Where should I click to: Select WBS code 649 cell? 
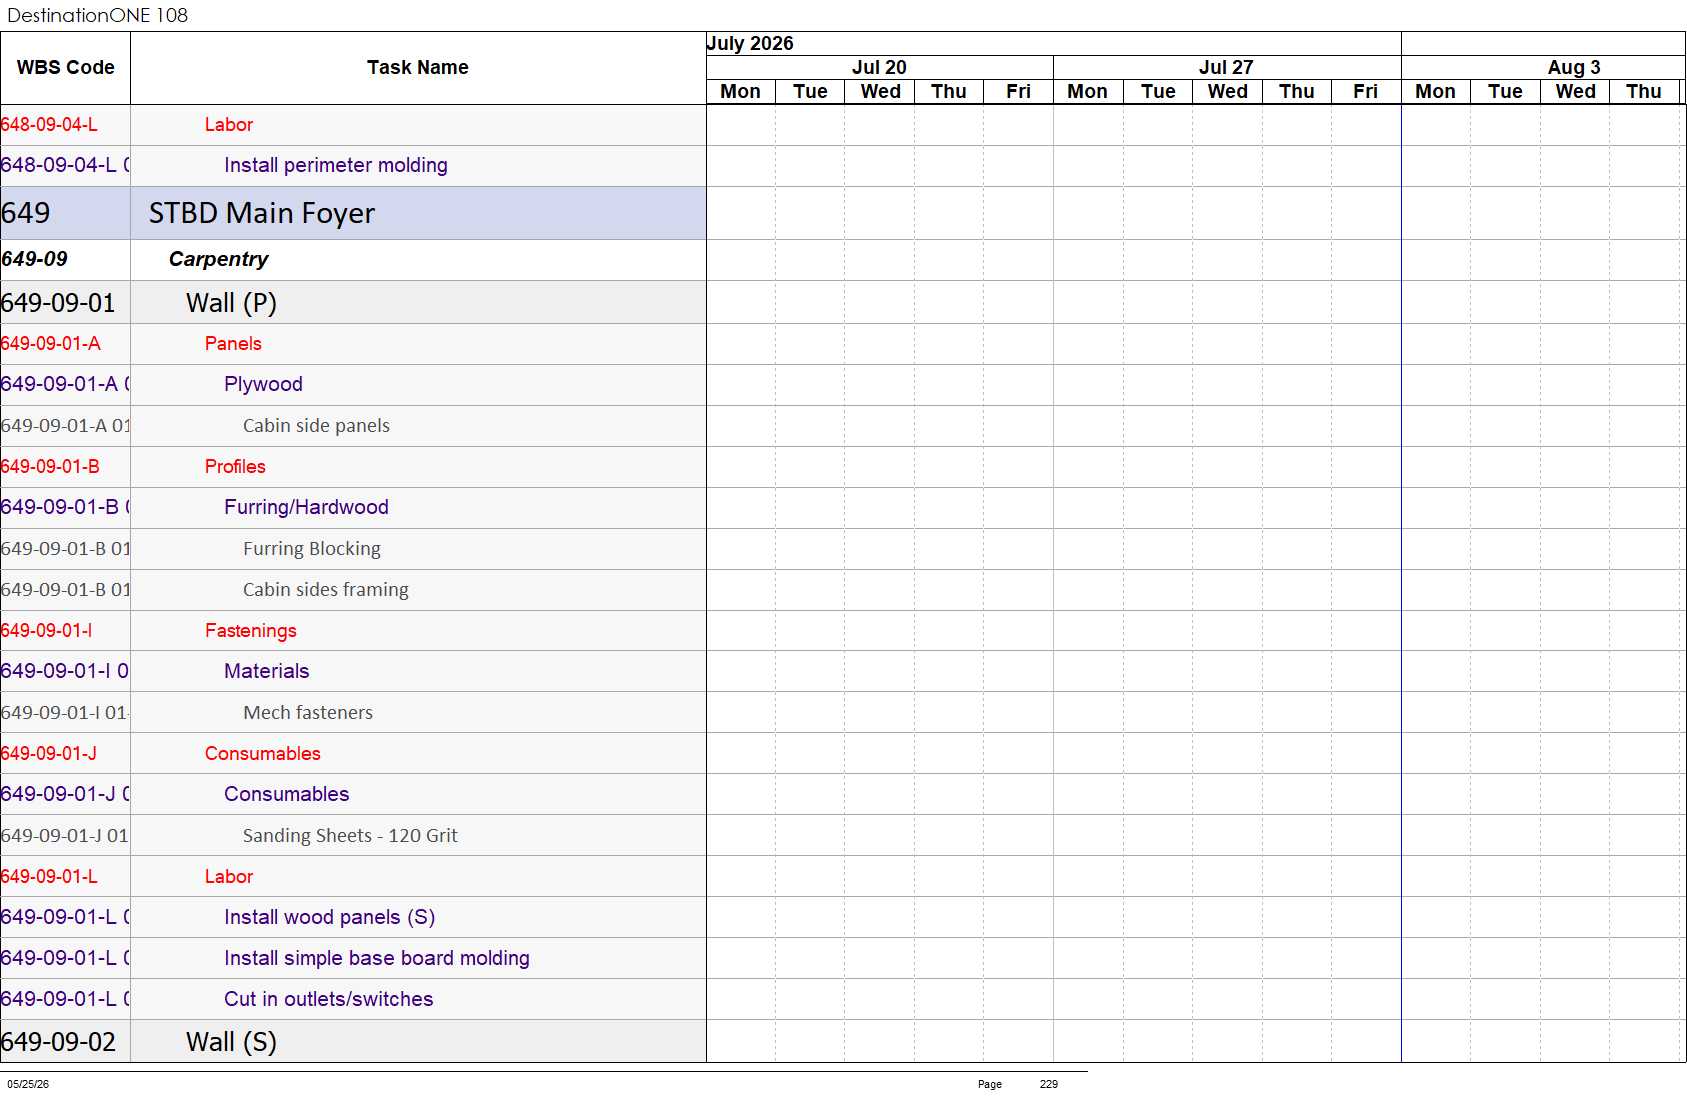tap(65, 213)
